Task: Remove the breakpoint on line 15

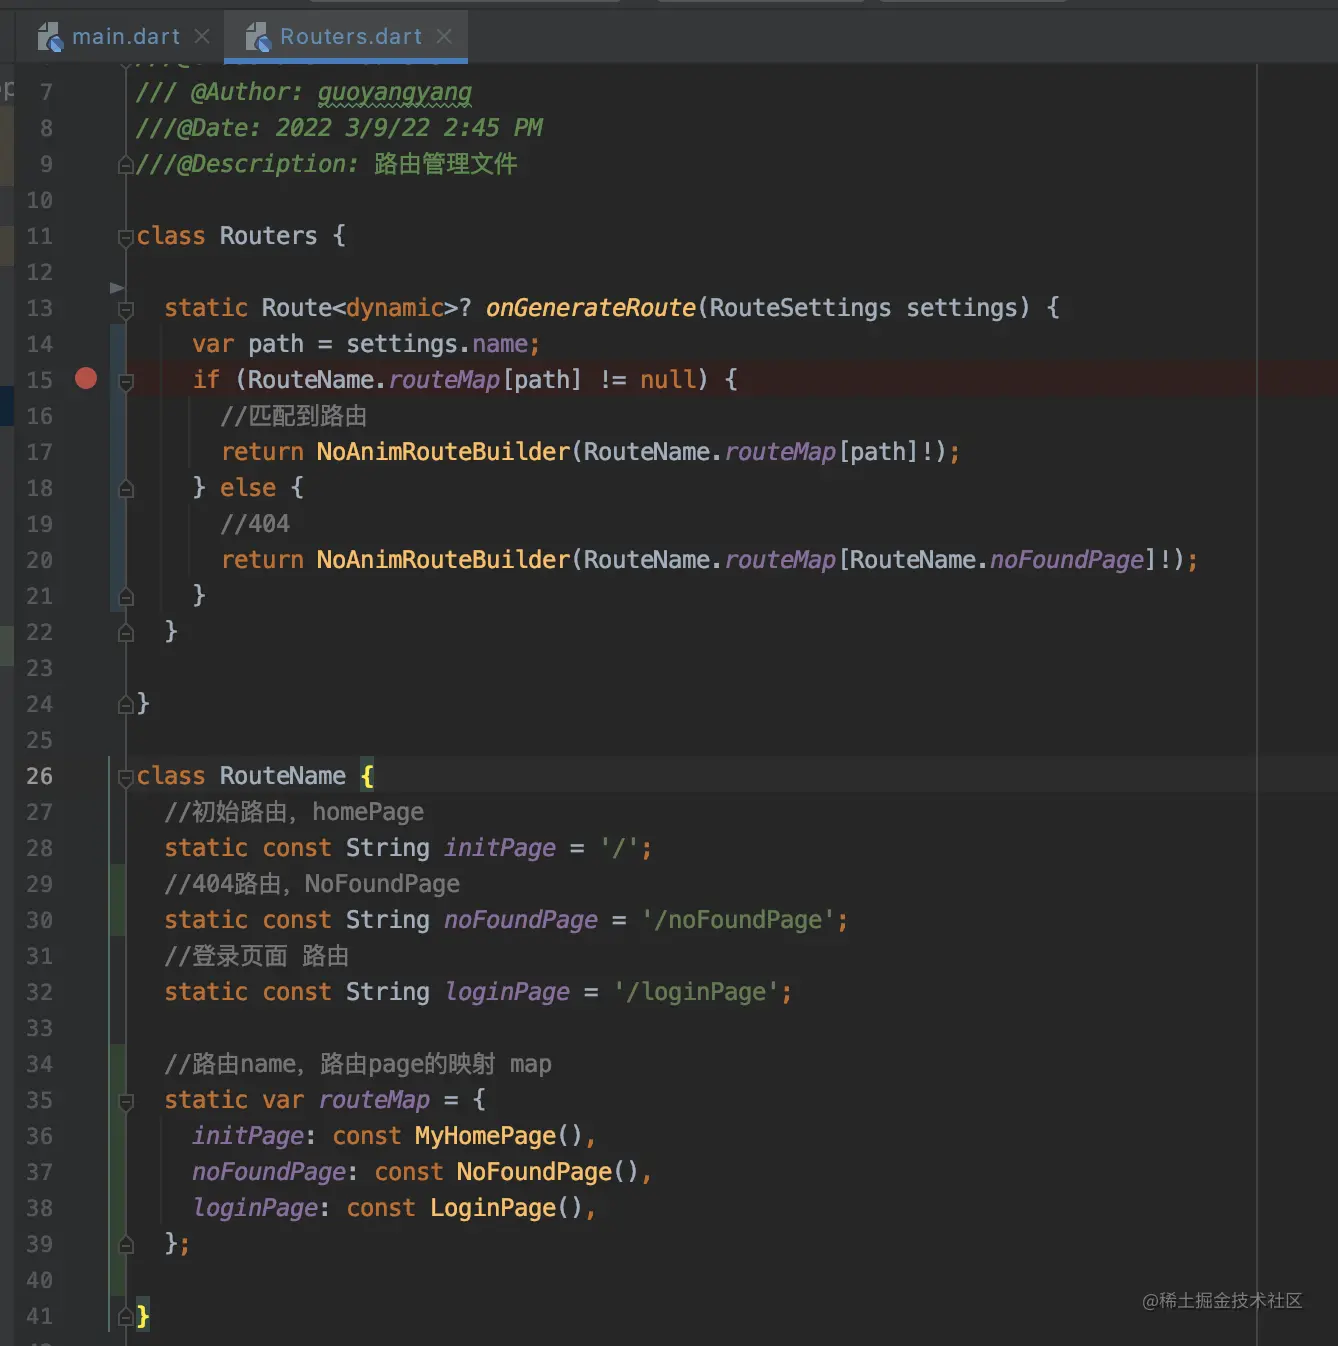Action: 86,378
